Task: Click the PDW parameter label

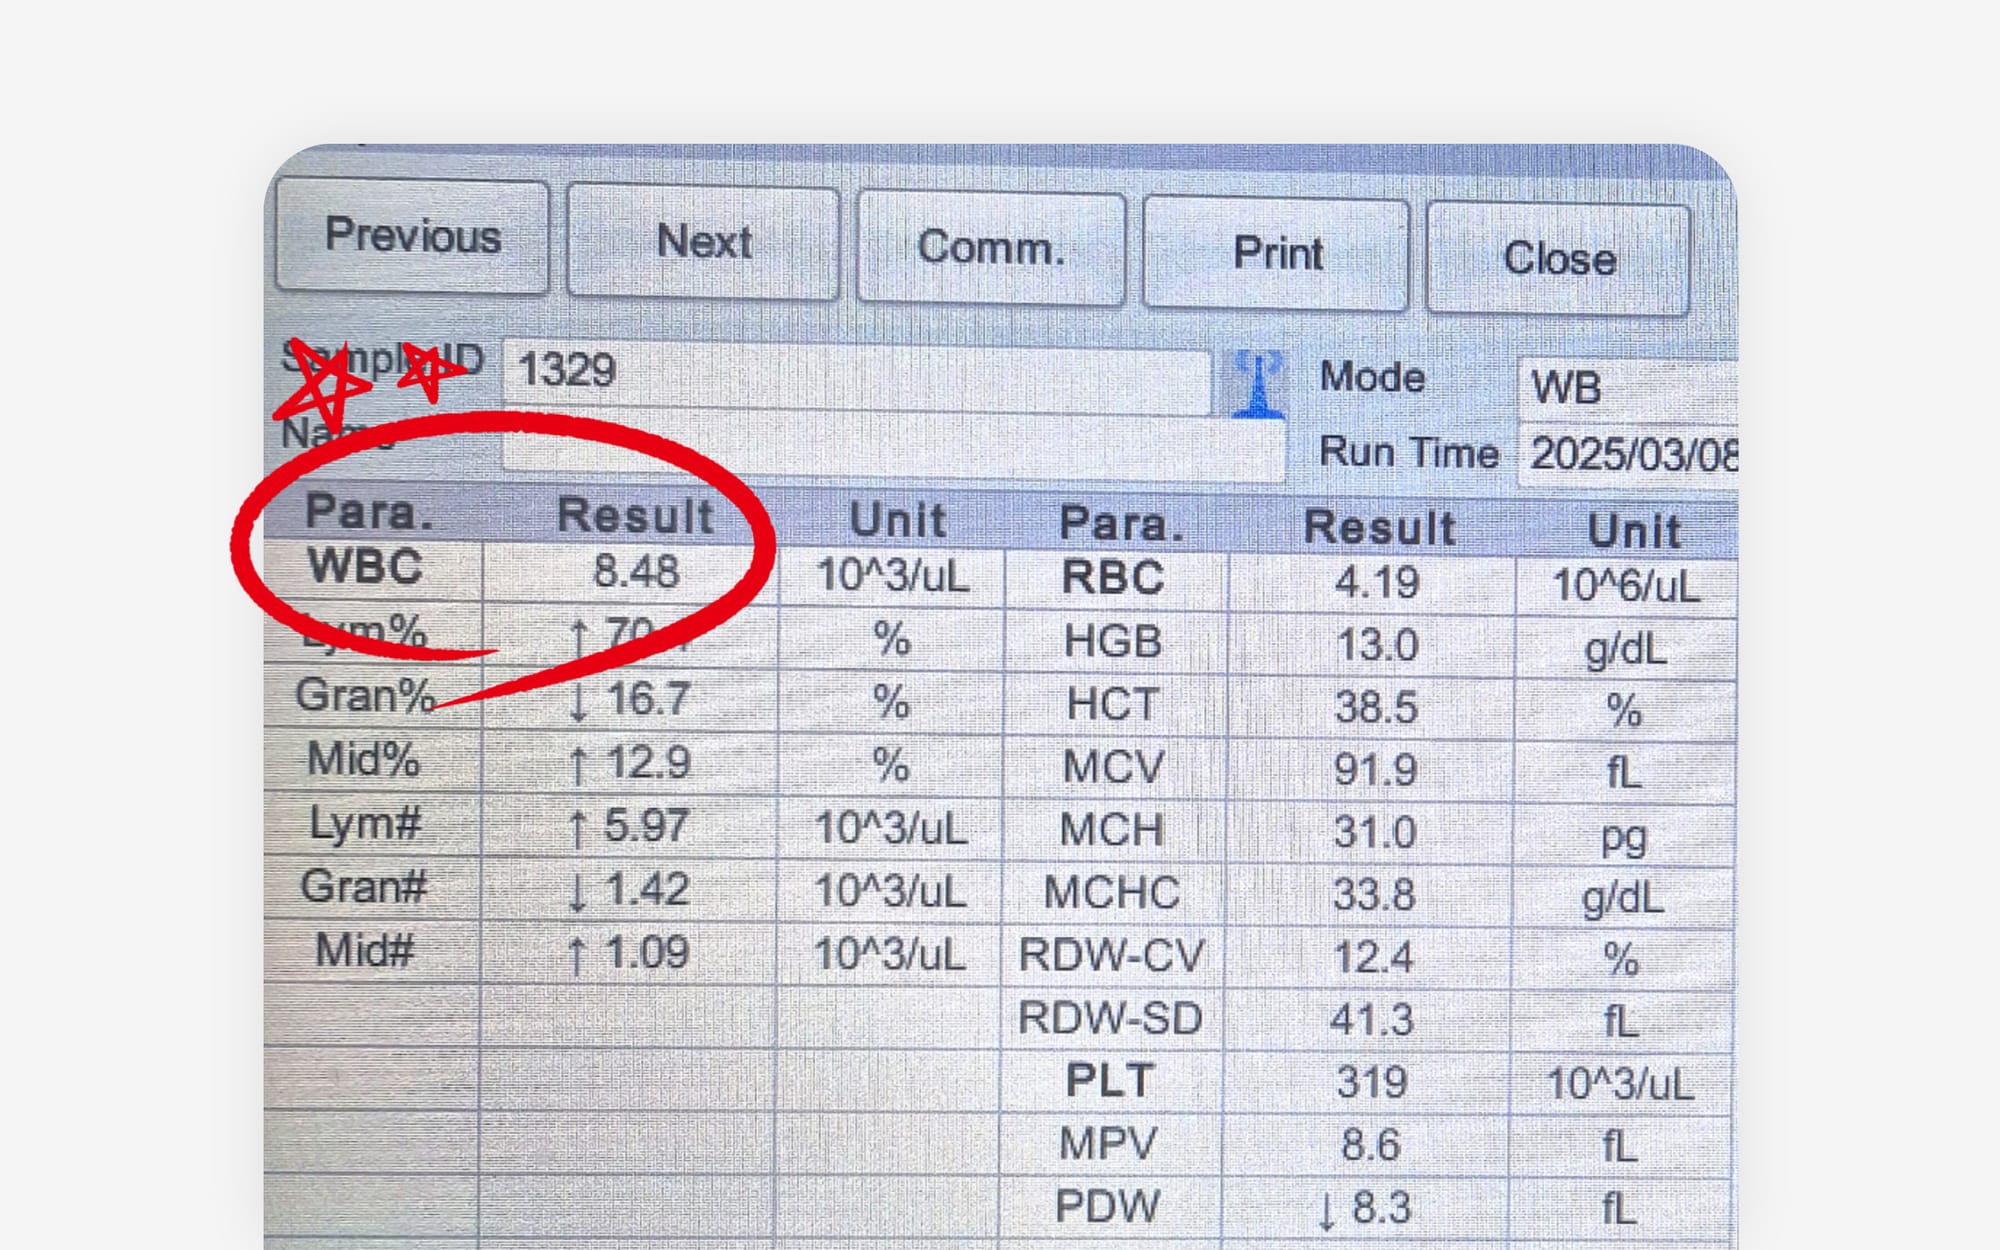Action: pyautogui.click(x=1107, y=1206)
